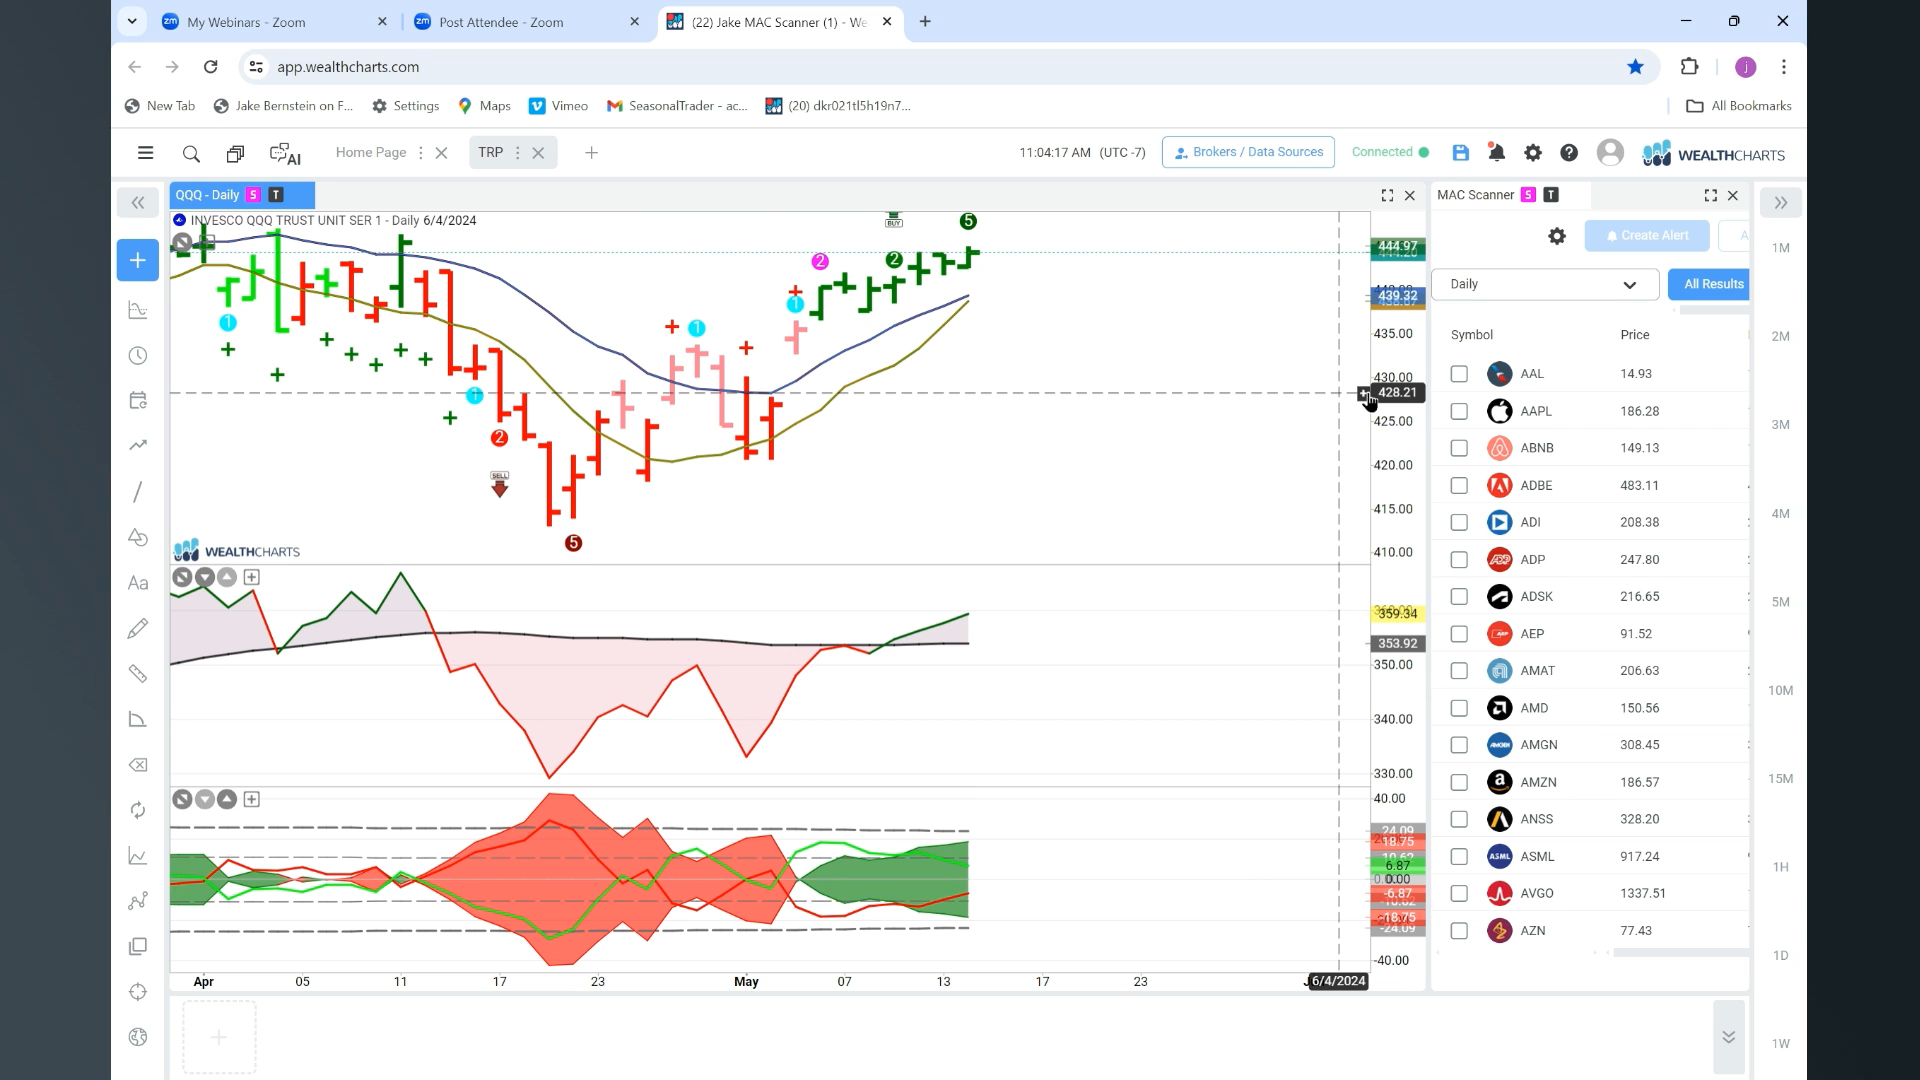Click Brokers / Data Sources button
Screen dimensions: 1920x1080
1248,152
